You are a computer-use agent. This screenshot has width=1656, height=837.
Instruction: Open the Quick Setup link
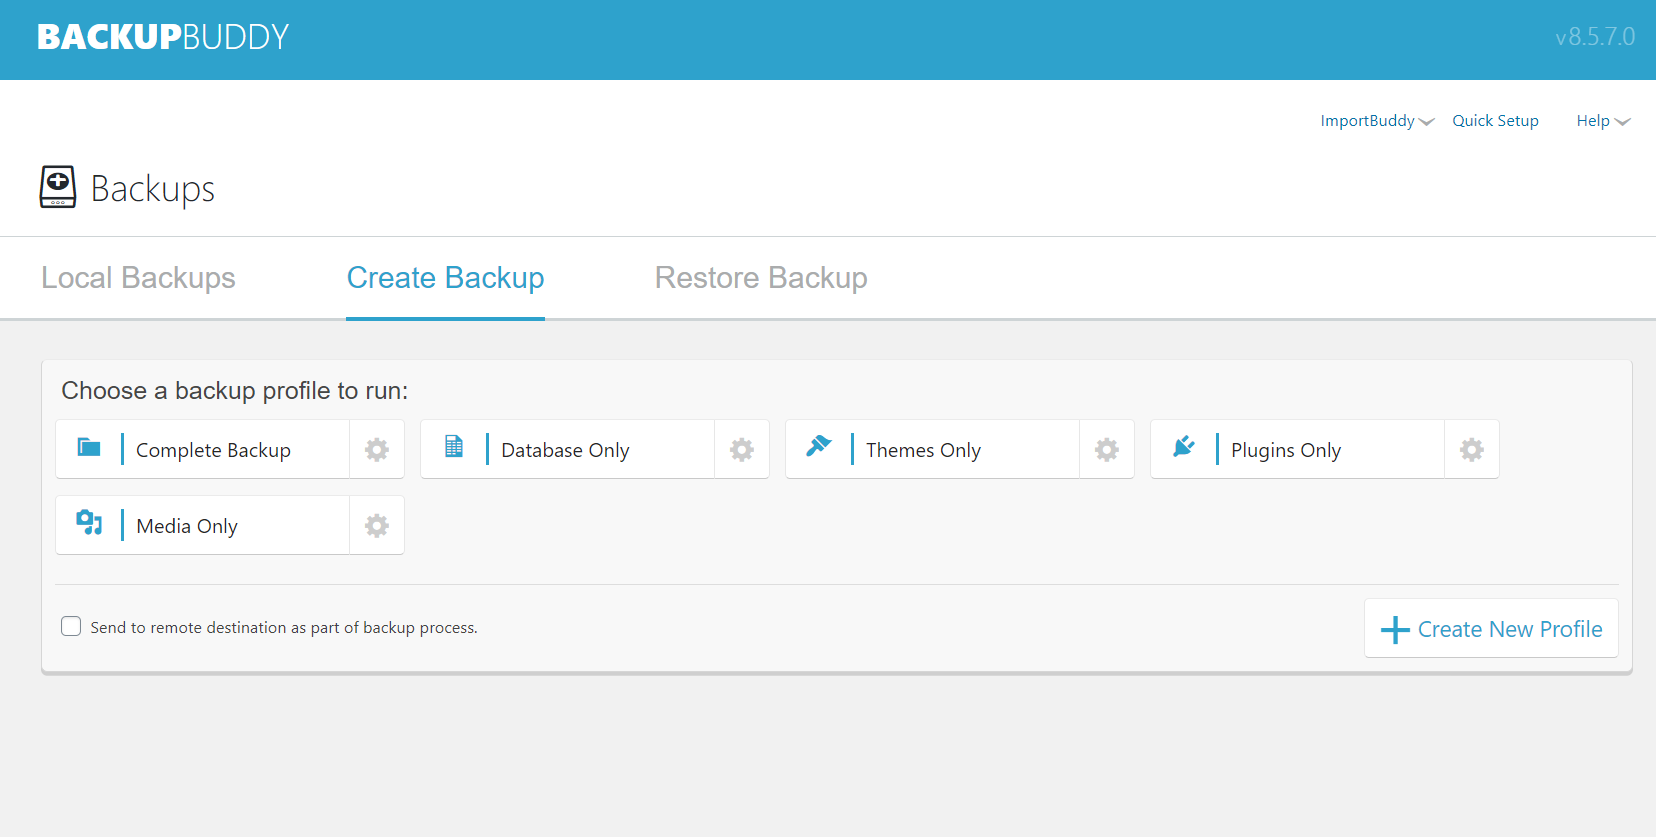tap(1495, 121)
